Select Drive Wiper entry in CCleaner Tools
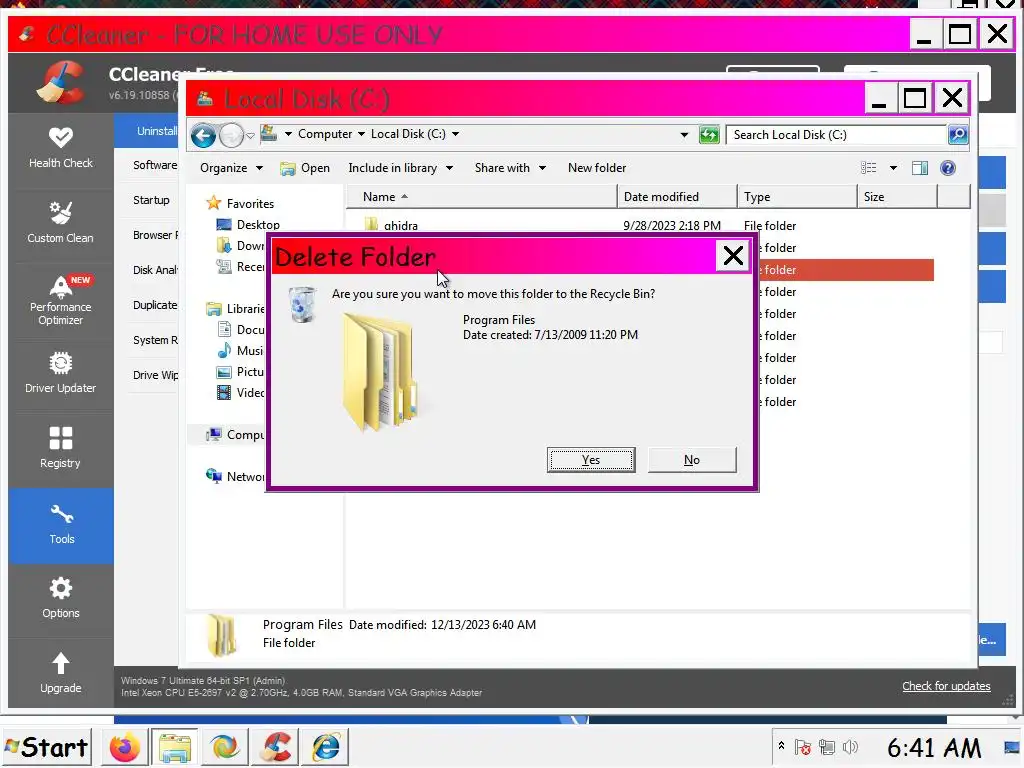Viewport: 1024px width, 768px height. click(155, 375)
